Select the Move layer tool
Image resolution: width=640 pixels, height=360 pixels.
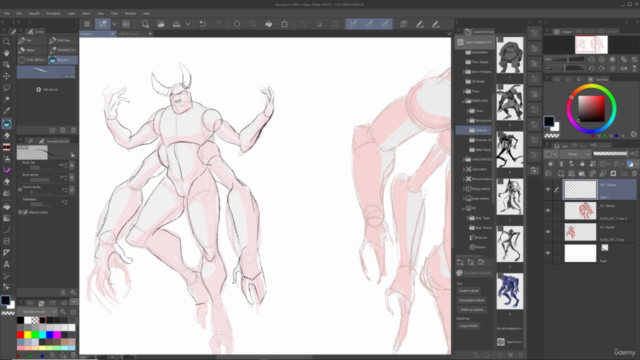[7, 76]
